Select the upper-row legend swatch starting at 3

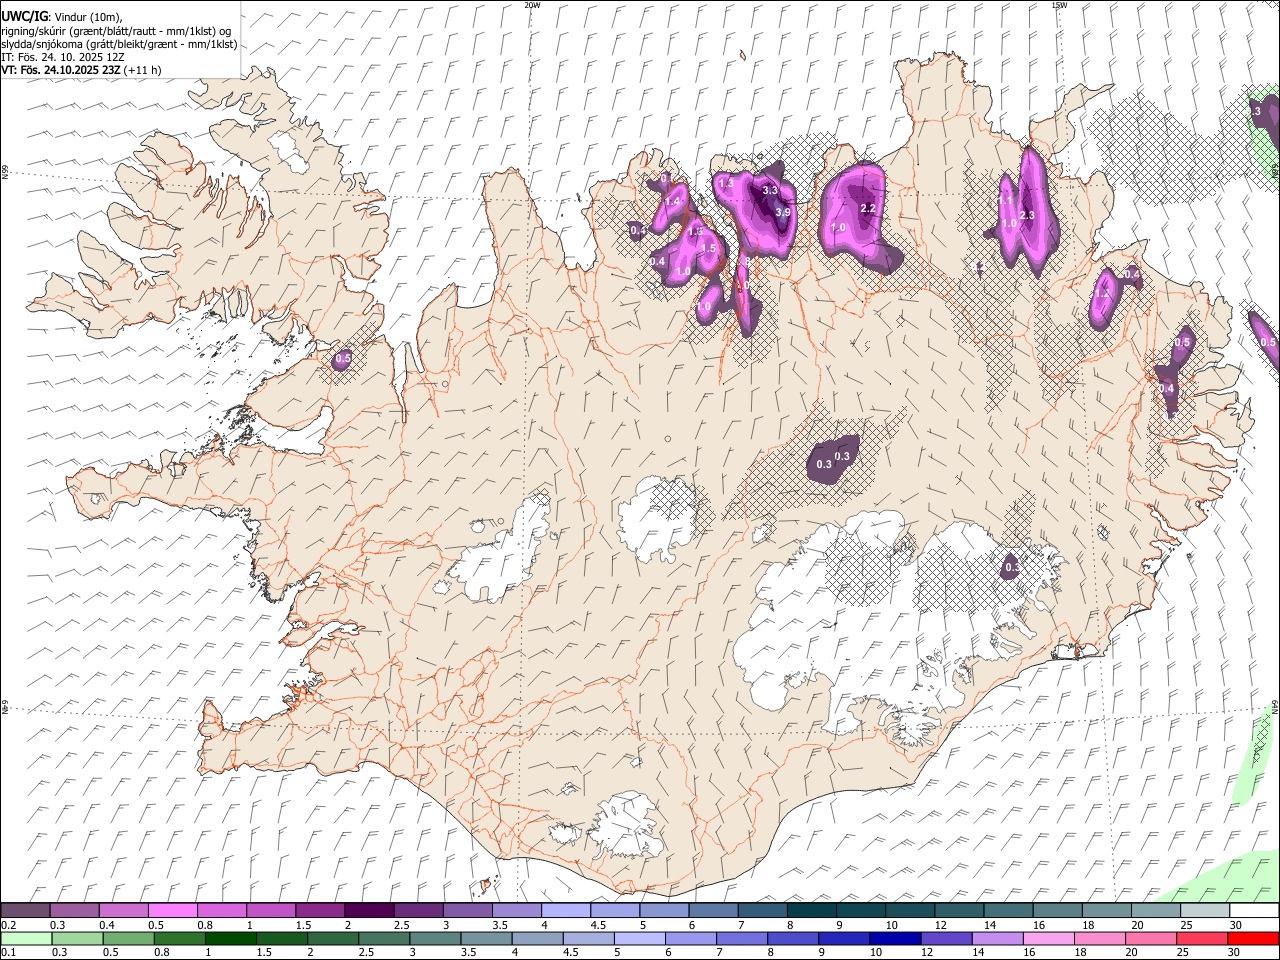(x=467, y=911)
